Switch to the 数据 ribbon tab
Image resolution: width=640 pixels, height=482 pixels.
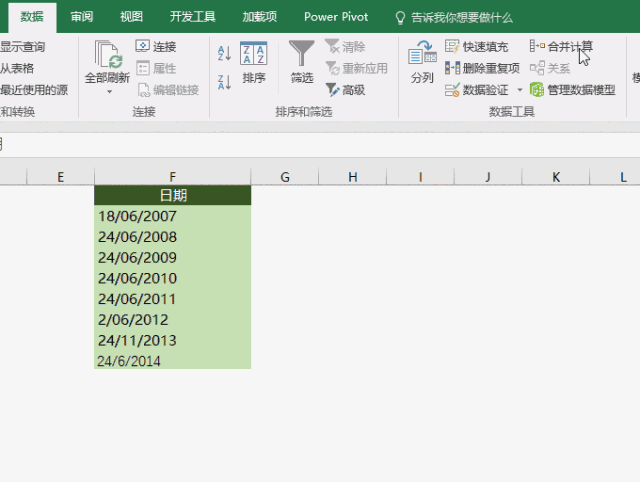32,17
